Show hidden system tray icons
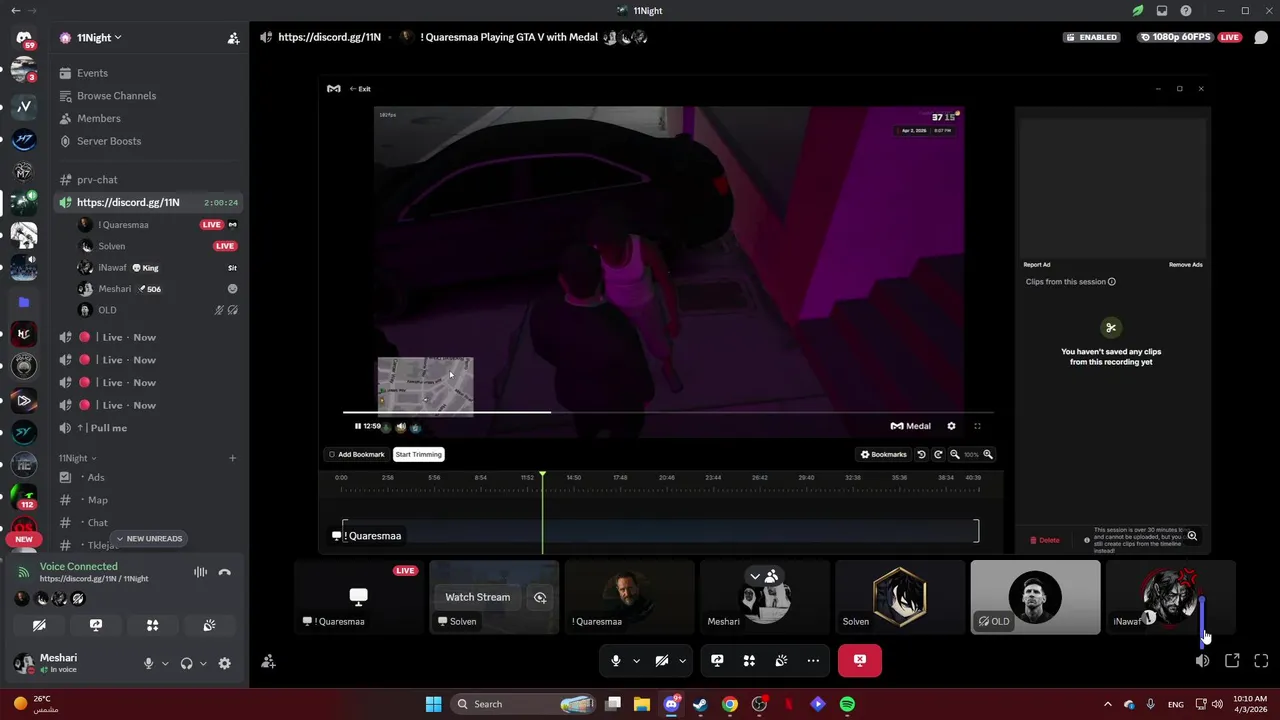Screen dimensions: 1280x720 pos(1107,704)
